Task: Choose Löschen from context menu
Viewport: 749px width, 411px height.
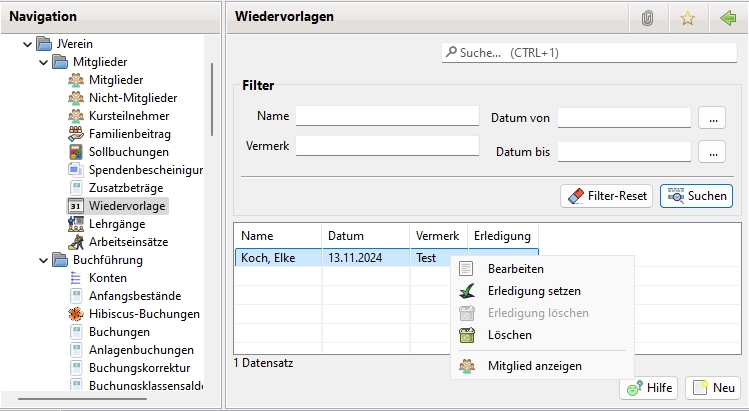Action: (509, 335)
